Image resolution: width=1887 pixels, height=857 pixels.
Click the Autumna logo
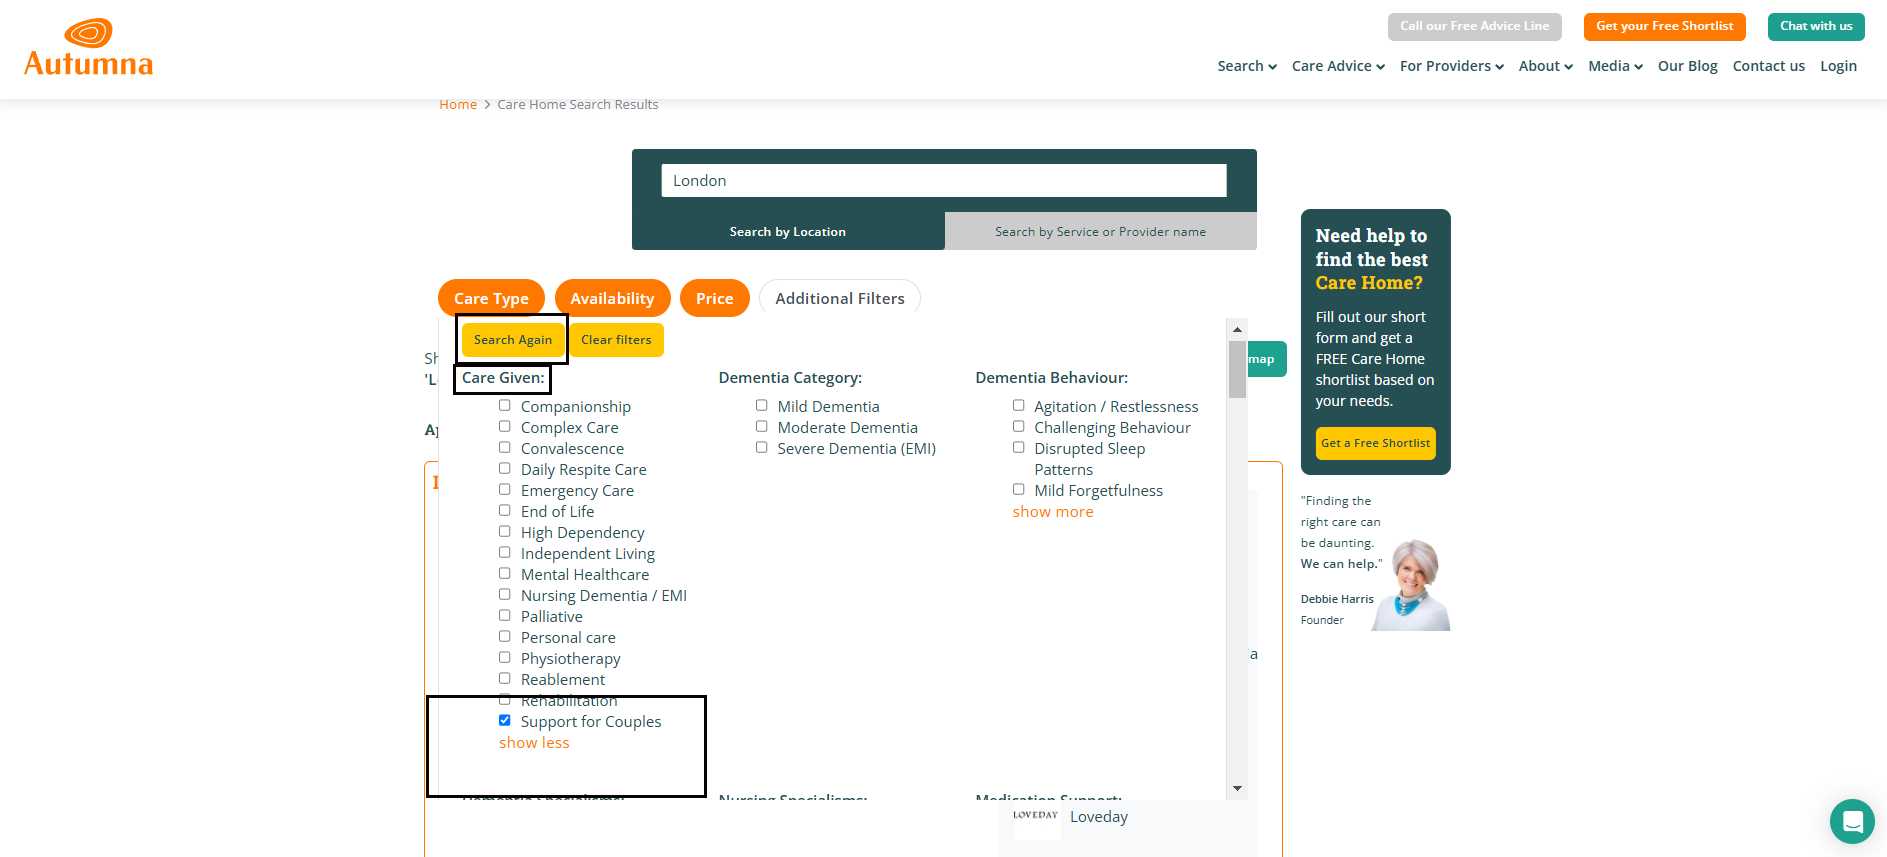[x=88, y=47]
